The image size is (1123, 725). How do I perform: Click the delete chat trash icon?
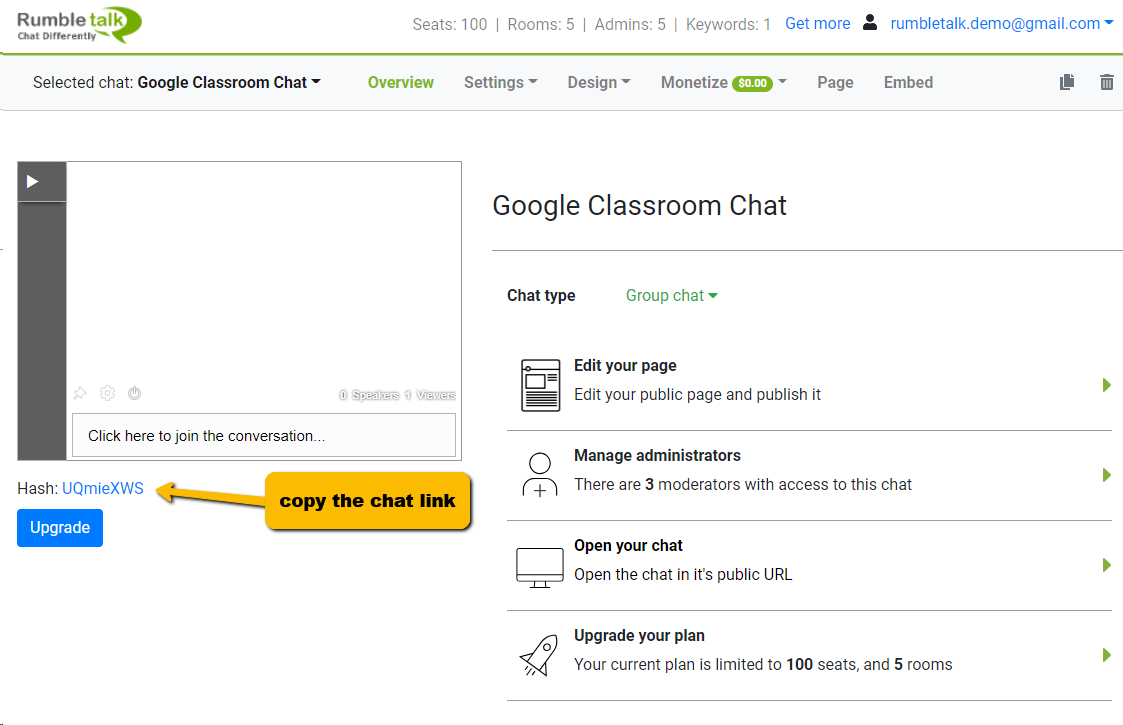point(1107,82)
